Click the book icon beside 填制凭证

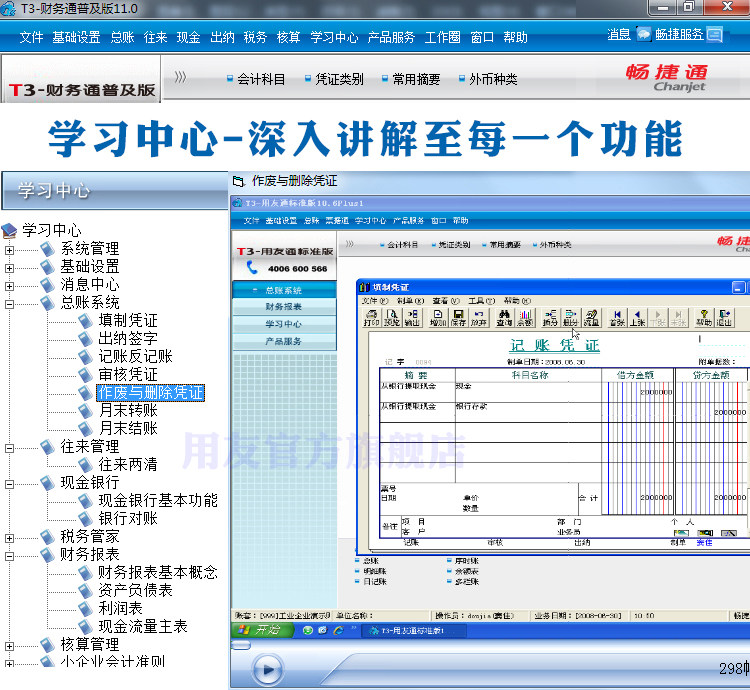click(x=86, y=320)
